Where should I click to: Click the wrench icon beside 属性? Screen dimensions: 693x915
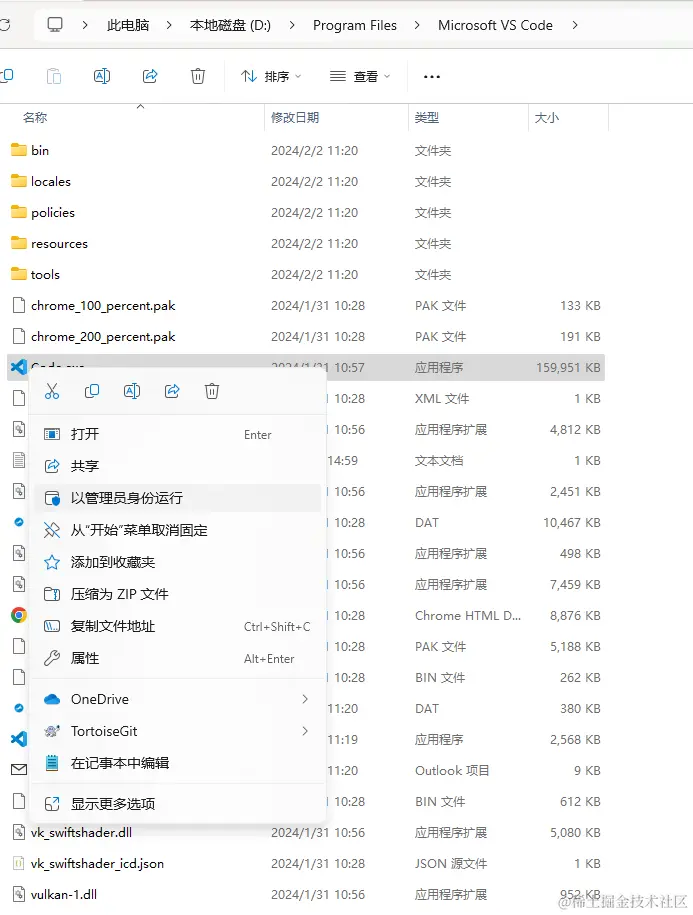tap(52, 658)
